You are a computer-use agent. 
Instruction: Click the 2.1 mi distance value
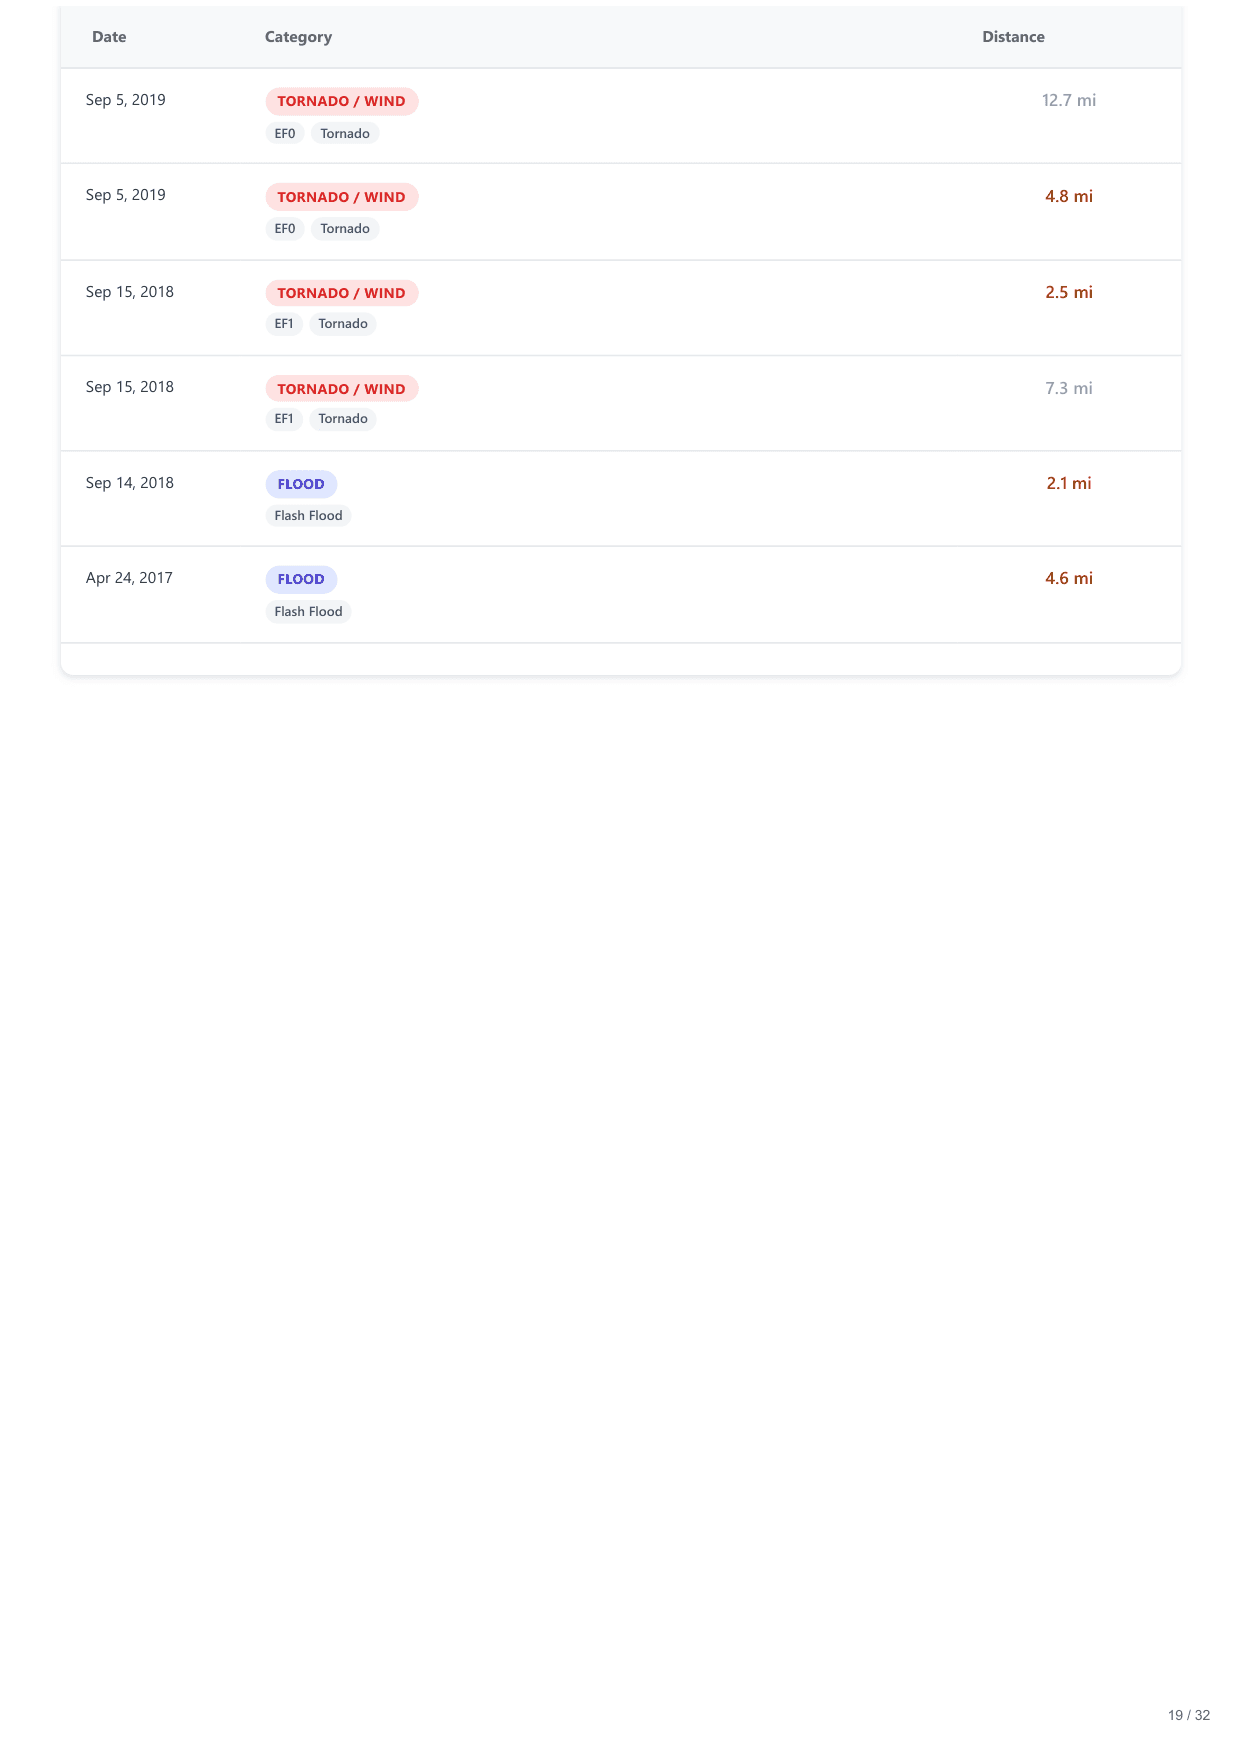1068,483
